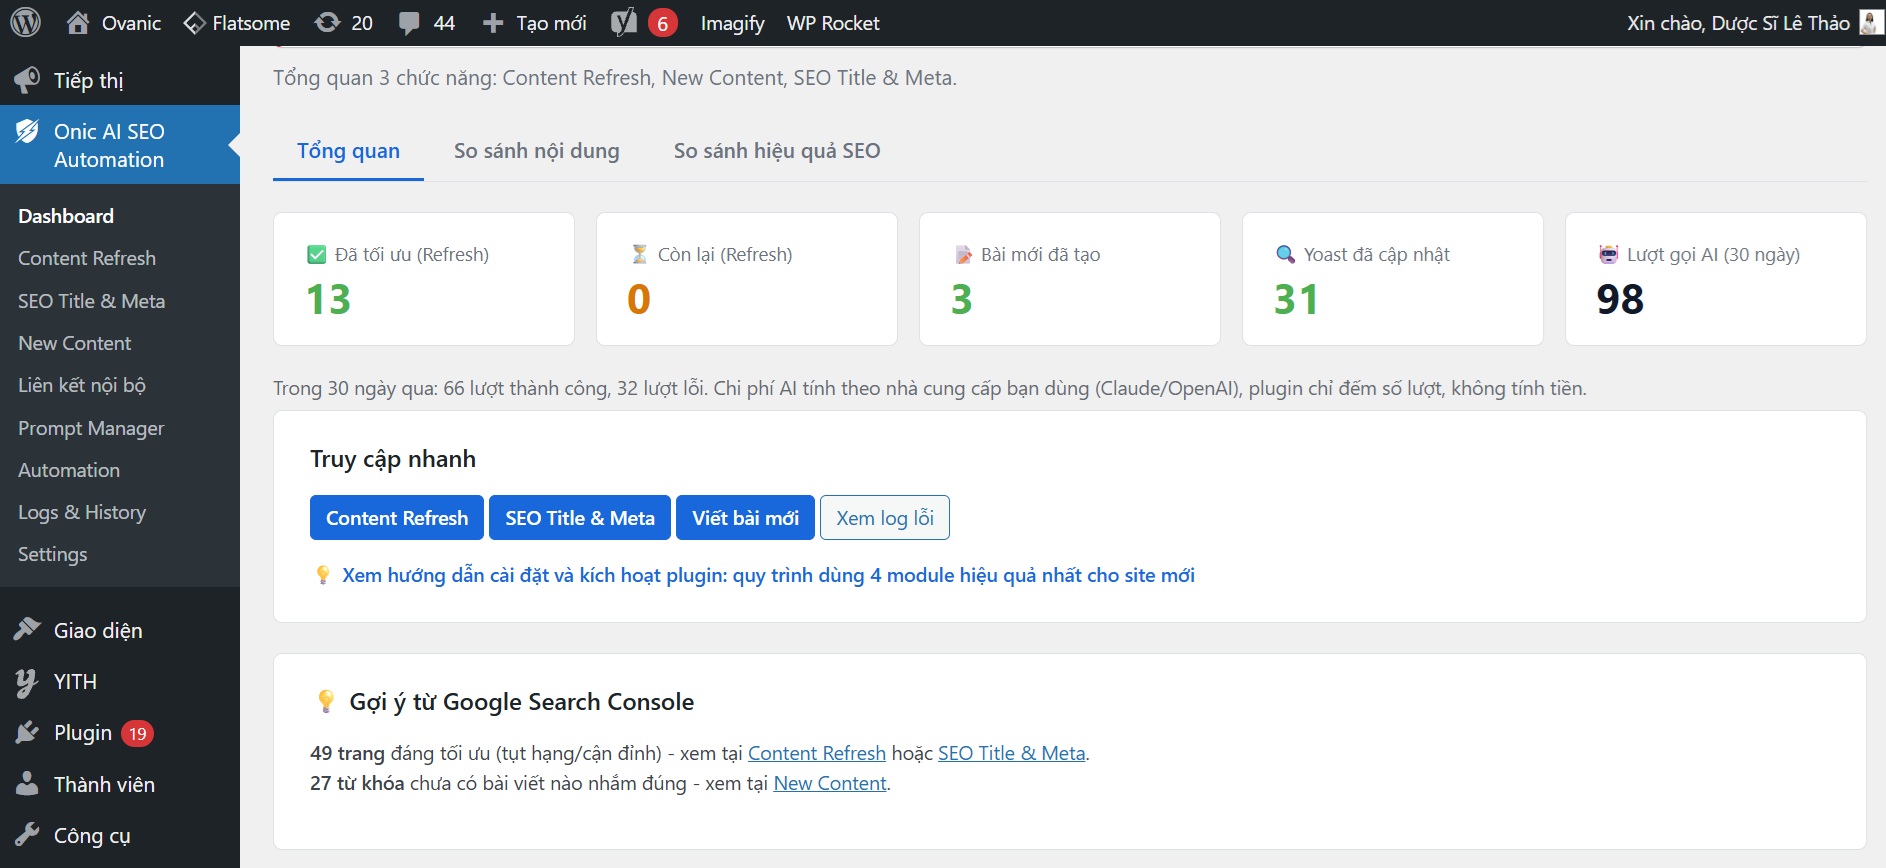
Task: Open the updates icon showing 20
Action: coord(327,22)
